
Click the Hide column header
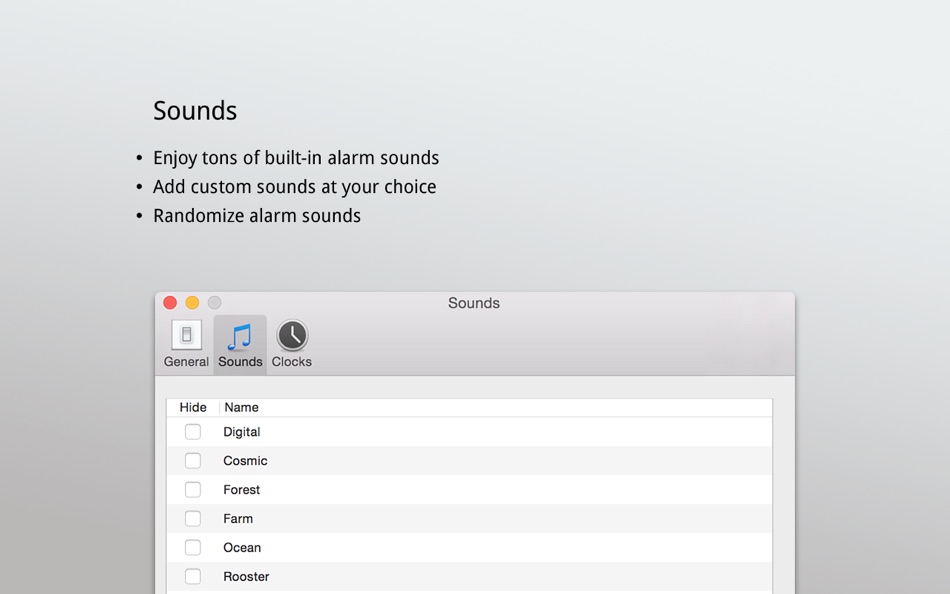pyautogui.click(x=193, y=407)
